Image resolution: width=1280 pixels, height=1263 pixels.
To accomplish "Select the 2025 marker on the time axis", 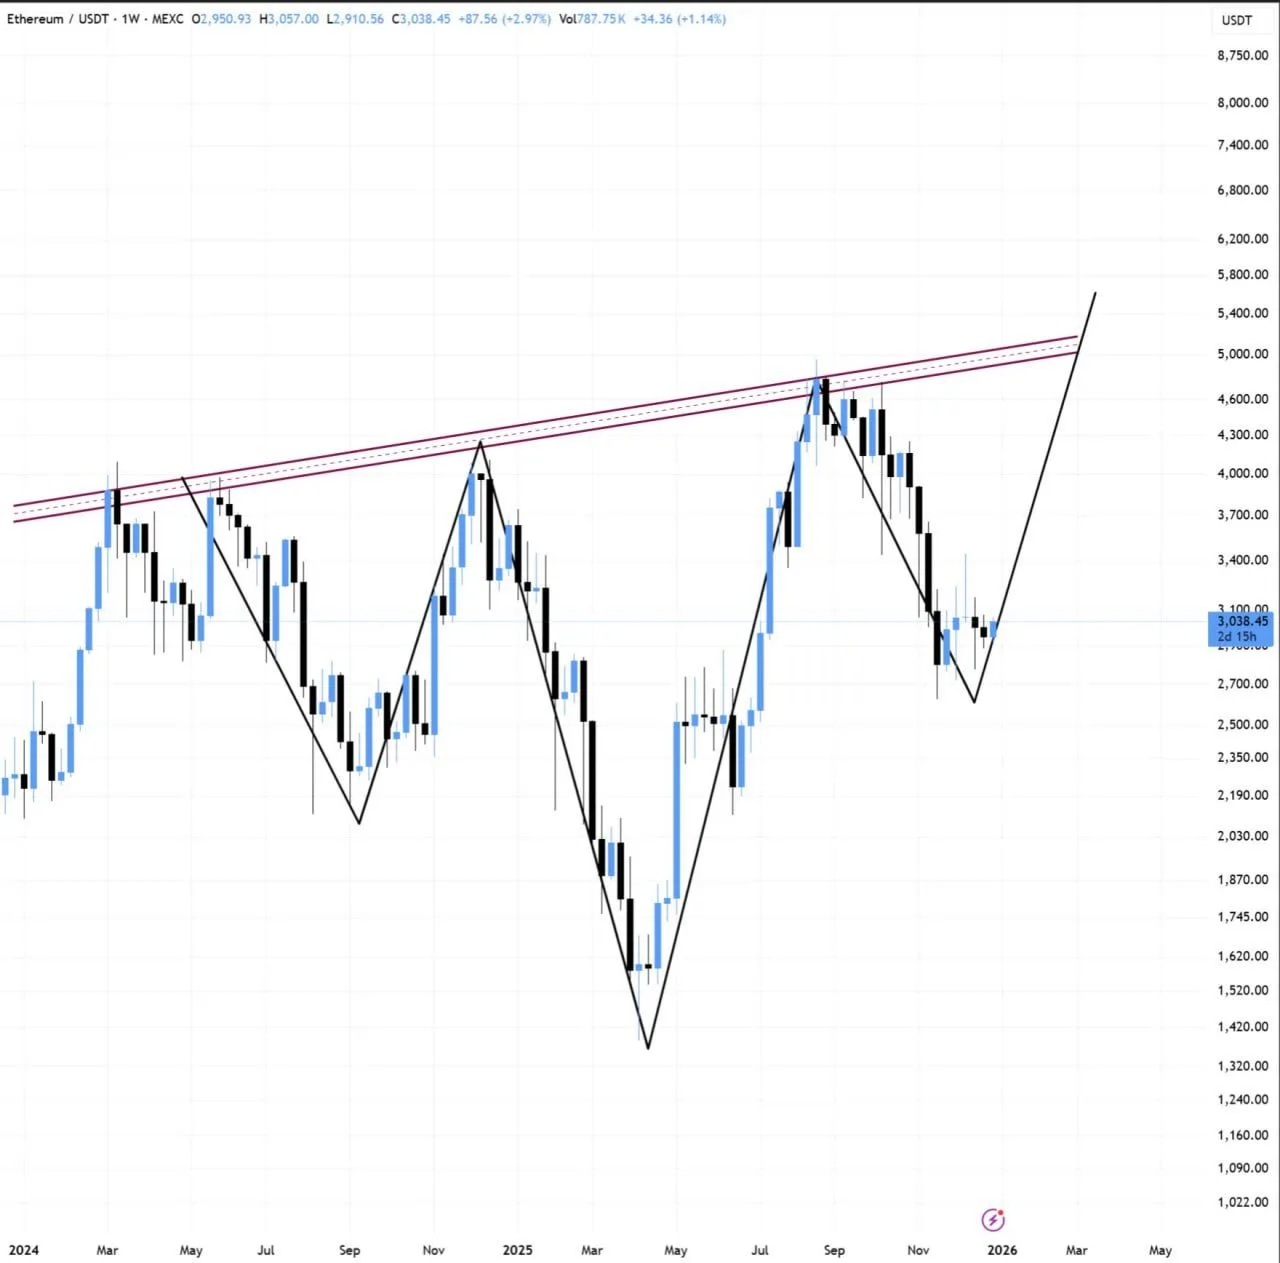I will pos(517,1250).
